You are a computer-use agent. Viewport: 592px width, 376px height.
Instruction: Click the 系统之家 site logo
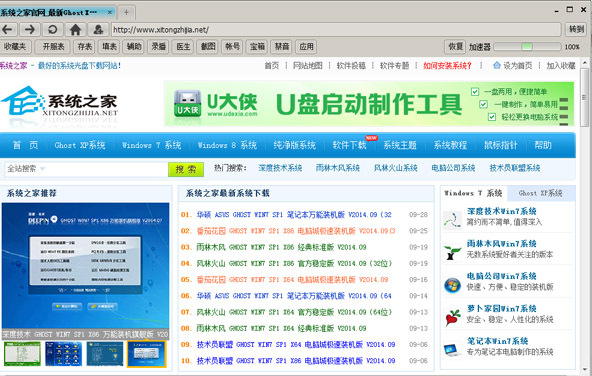[60, 102]
